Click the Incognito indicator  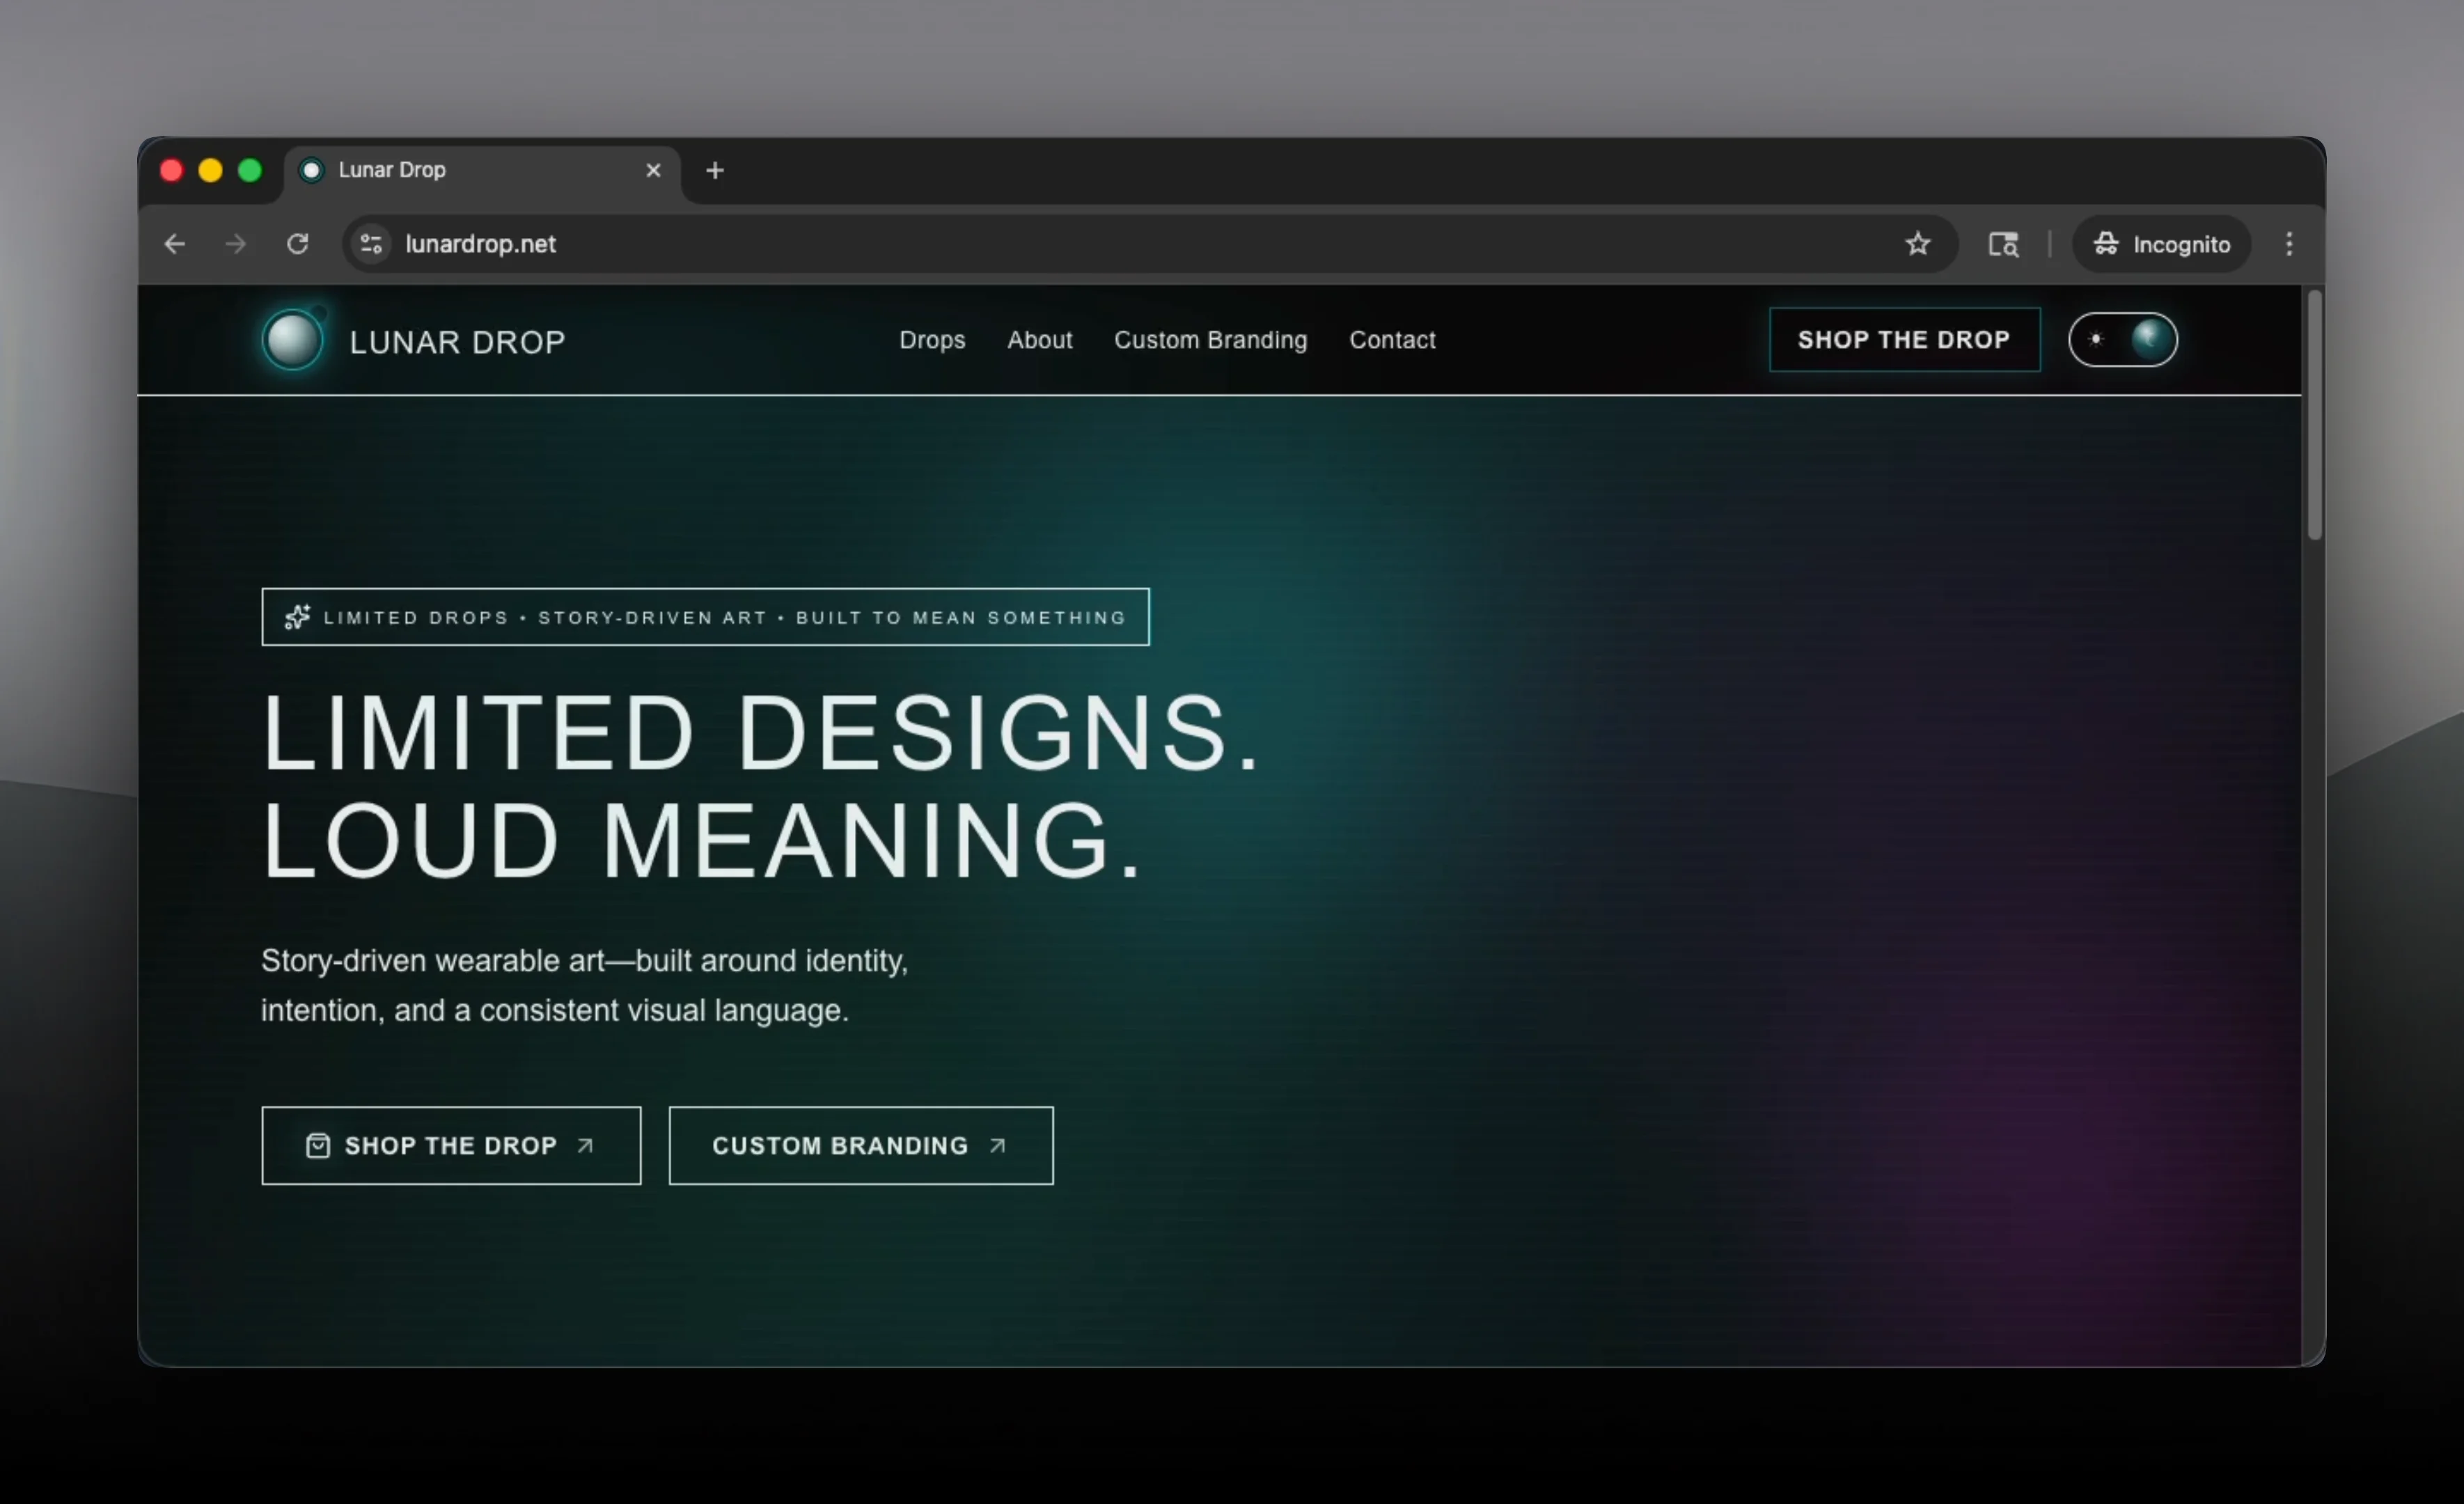tap(2161, 244)
